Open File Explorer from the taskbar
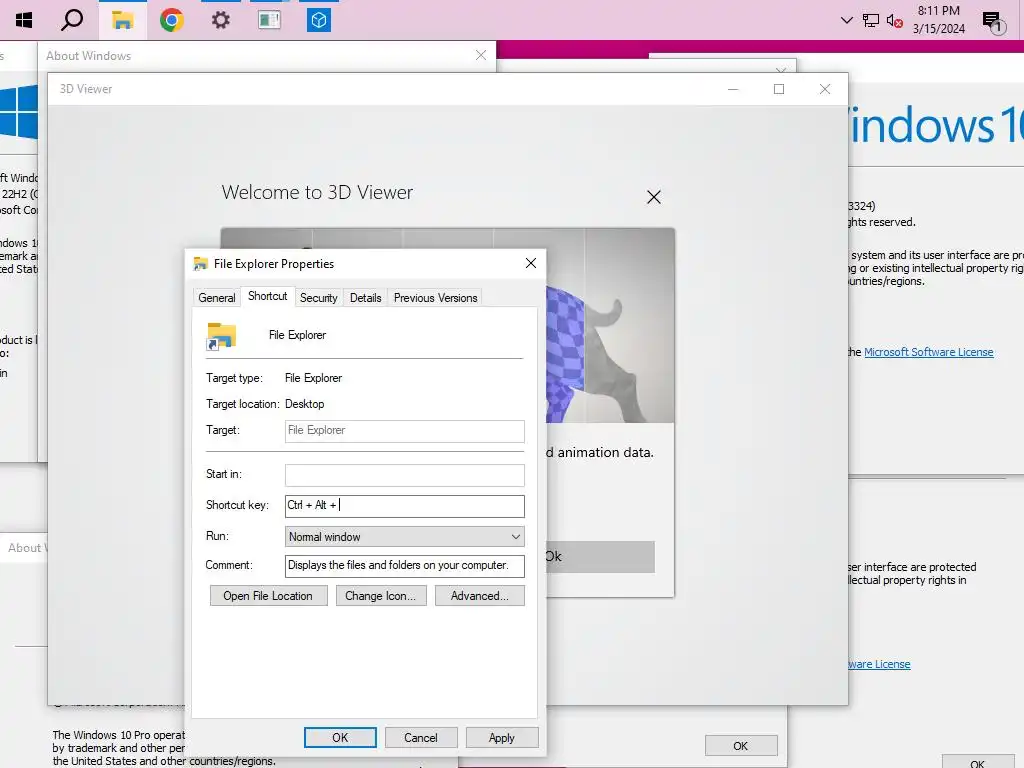1024x768 pixels. point(122,20)
